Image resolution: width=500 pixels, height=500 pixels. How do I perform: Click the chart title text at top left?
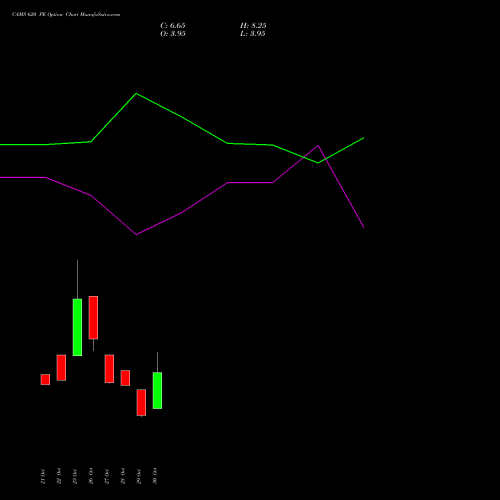tap(66, 15)
